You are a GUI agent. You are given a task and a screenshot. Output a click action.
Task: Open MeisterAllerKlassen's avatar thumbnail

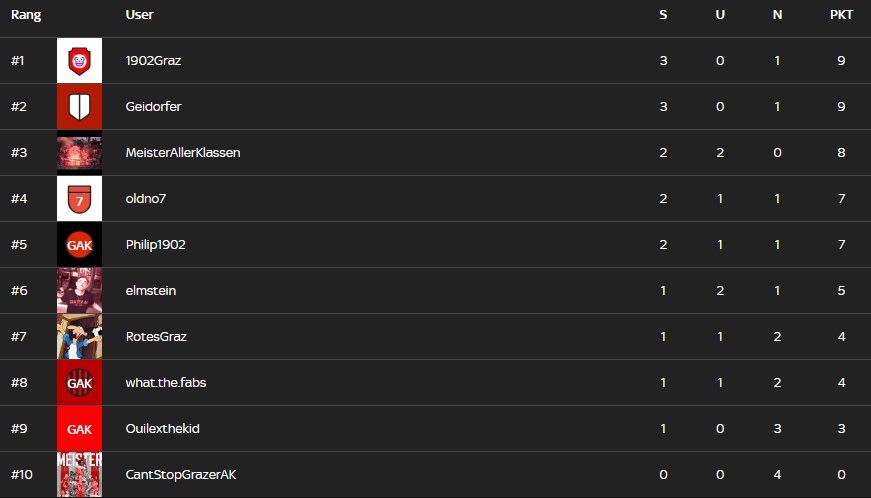[79, 153]
